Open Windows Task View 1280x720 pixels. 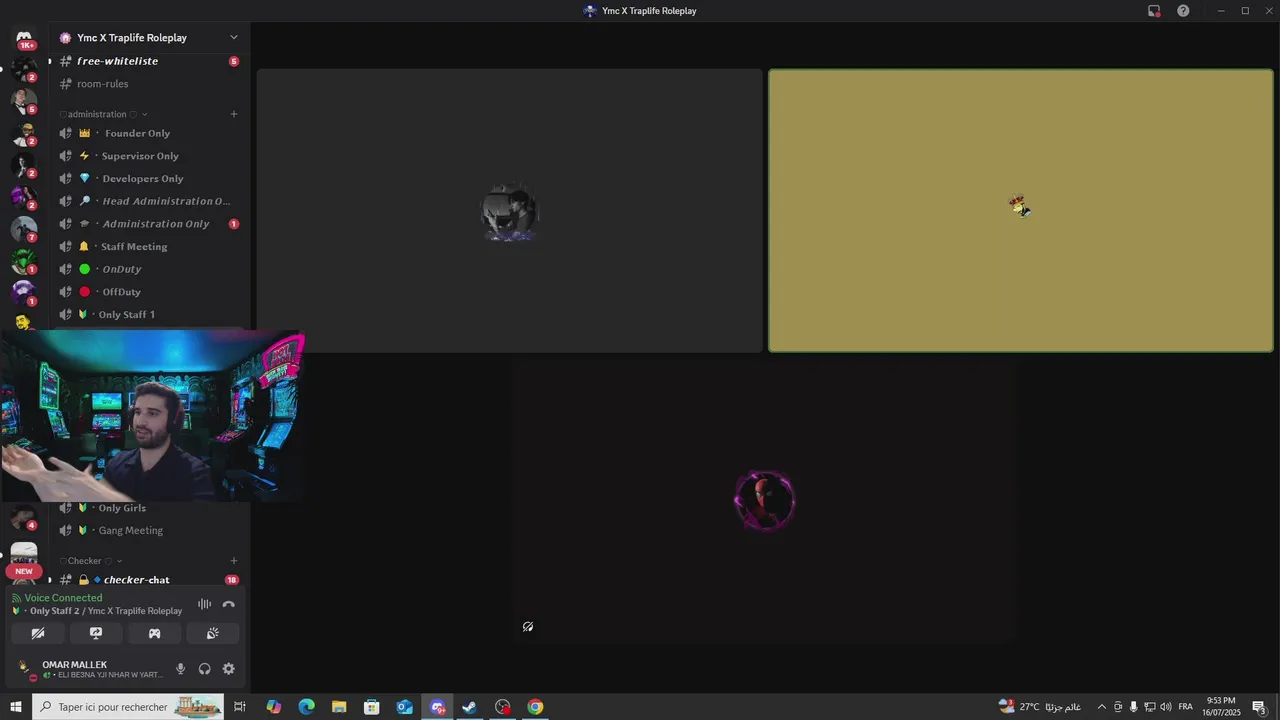tap(240, 707)
